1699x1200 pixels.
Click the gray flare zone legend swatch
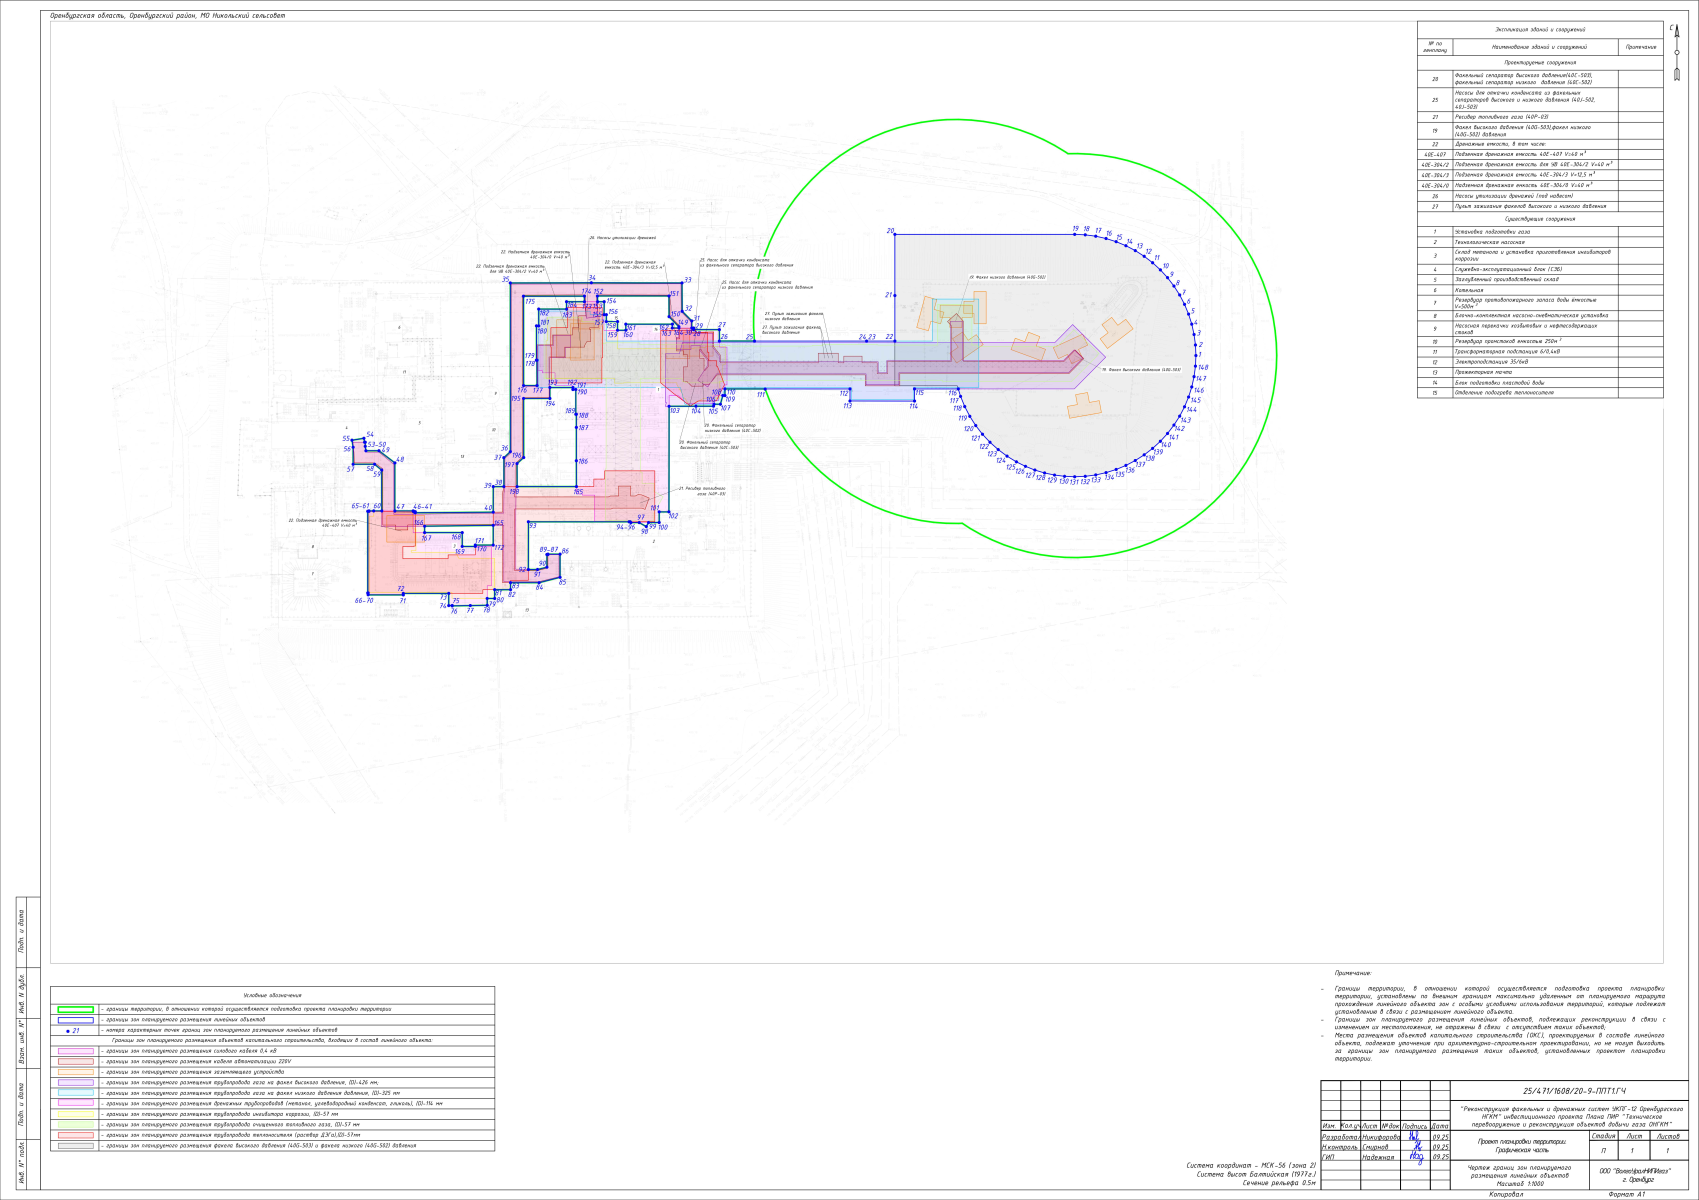(76, 1146)
